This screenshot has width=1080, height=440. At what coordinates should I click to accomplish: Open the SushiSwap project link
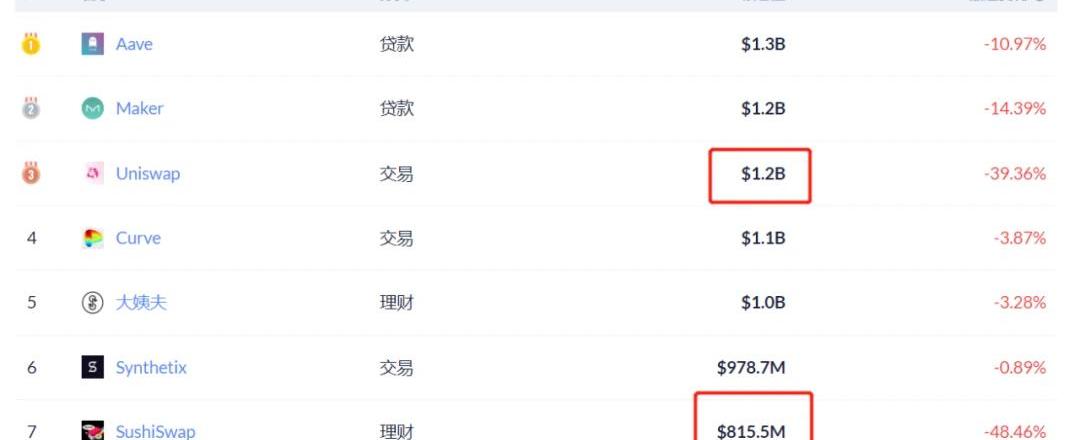pos(155,432)
